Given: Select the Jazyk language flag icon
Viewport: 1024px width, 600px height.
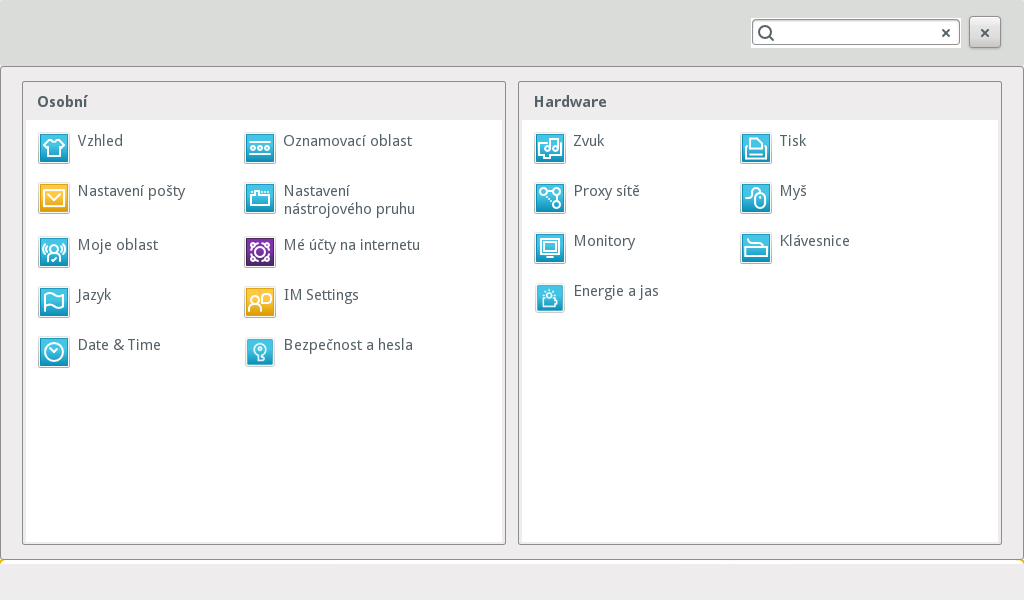Looking at the screenshot, I should click(x=54, y=302).
